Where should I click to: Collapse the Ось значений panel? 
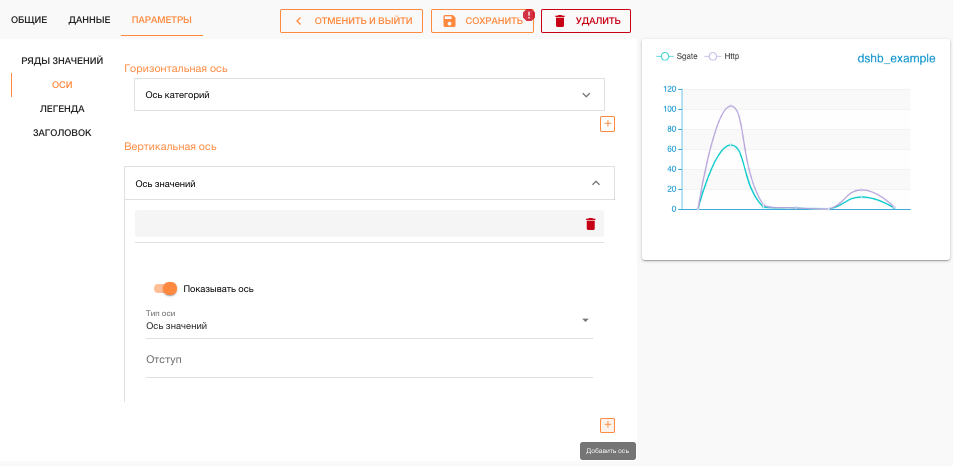[596, 183]
